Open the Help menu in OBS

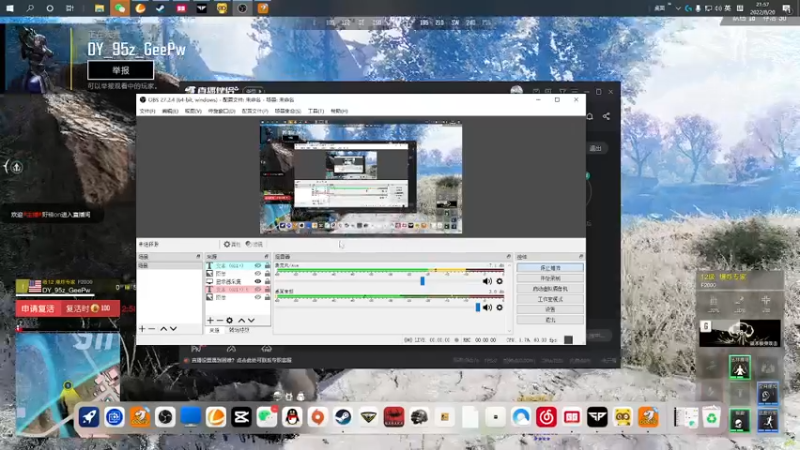[339, 111]
